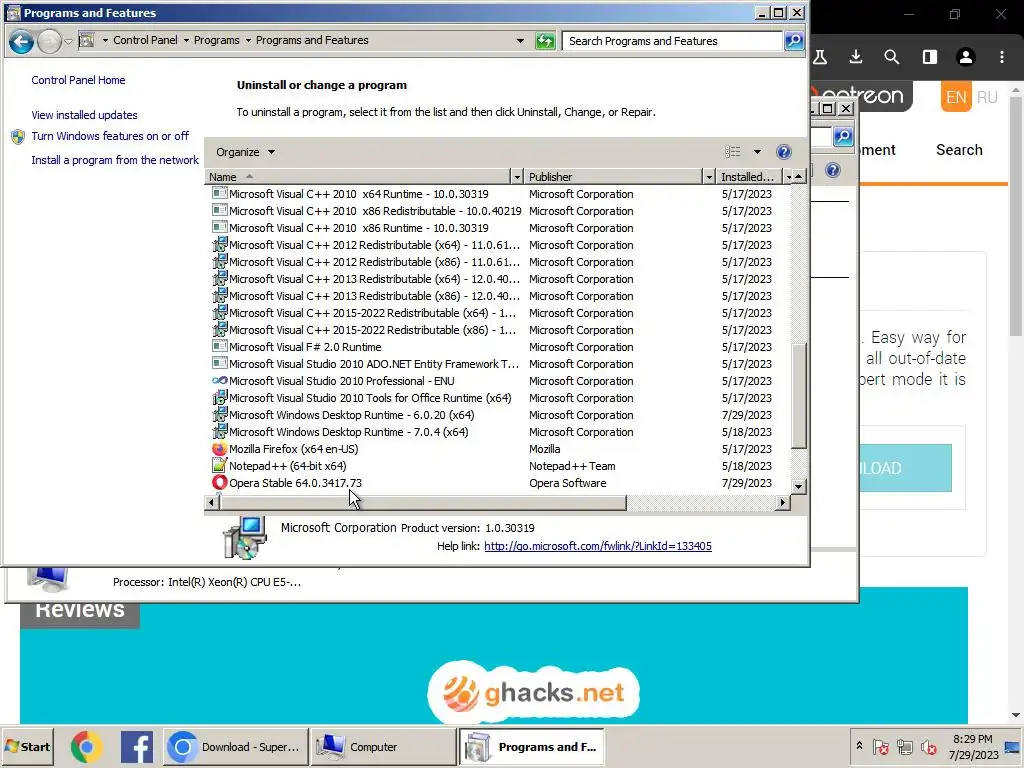The height and width of the screenshot is (768, 1024).
Task: Click help icon in the Computer window behind
Action: pos(833,170)
